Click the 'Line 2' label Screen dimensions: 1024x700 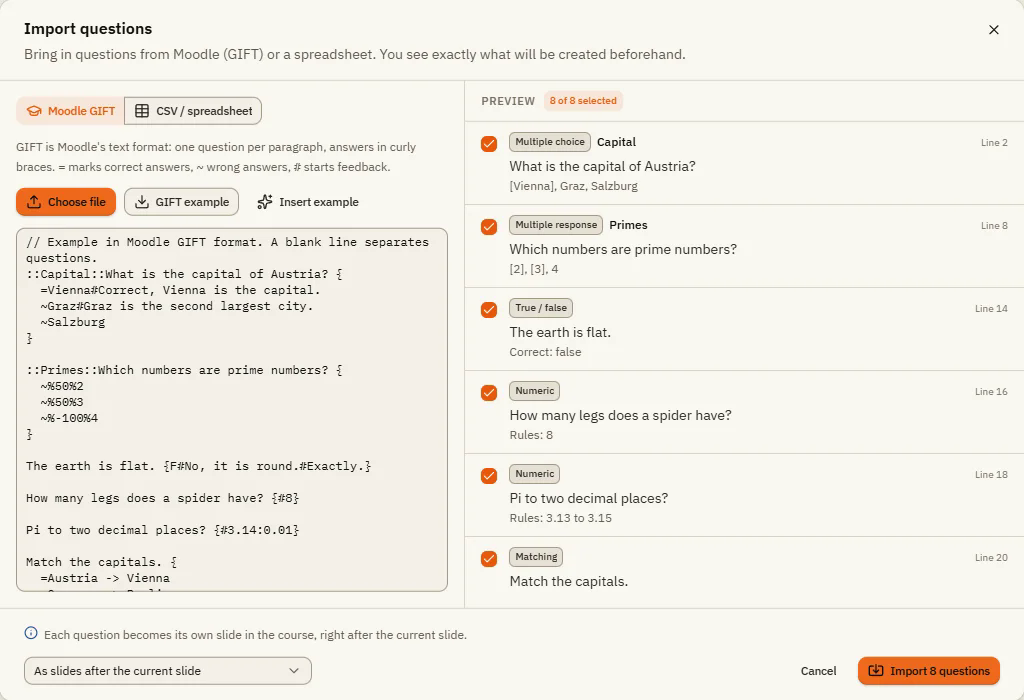[994, 142]
